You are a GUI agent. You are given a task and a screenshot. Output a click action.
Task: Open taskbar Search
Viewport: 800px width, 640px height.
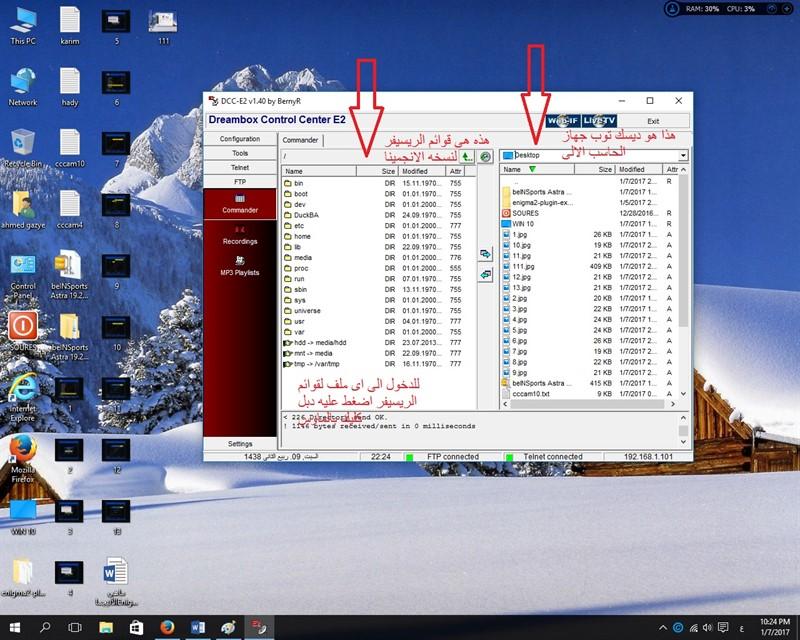coord(45,627)
